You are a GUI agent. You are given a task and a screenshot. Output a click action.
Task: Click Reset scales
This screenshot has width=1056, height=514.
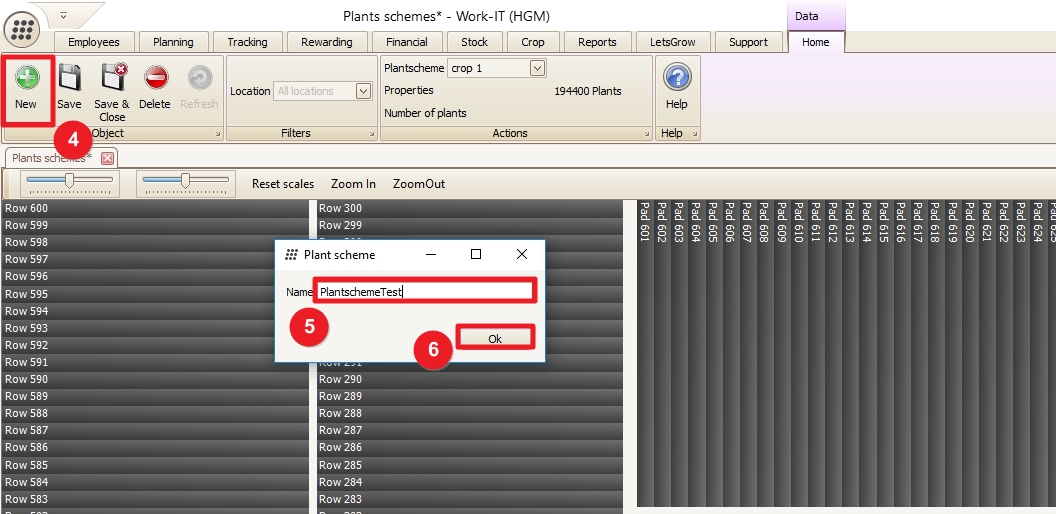[x=283, y=184]
